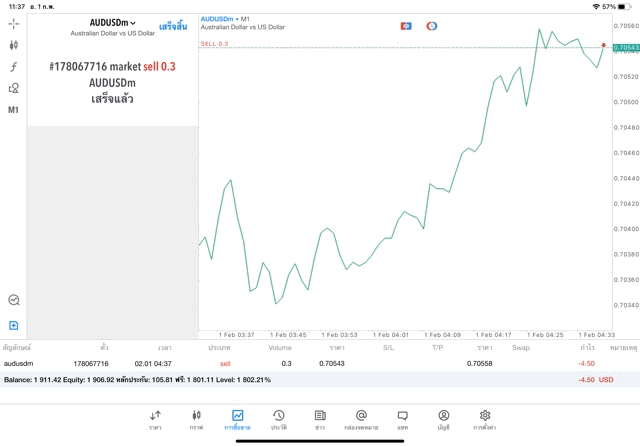The height and width of the screenshot is (447, 640).
Task: Click the red-blue square chart icon
Action: (x=406, y=26)
